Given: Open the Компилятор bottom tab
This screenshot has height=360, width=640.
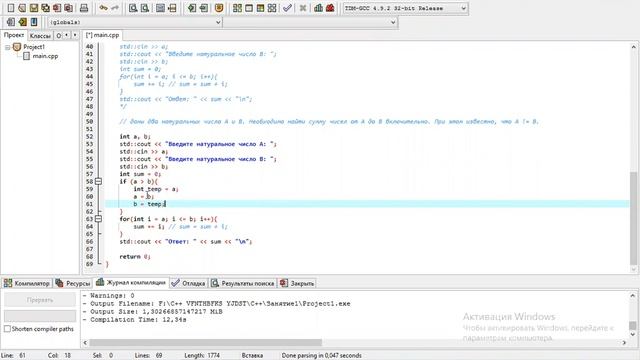Looking at the screenshot, I should (x=27, y=283).
